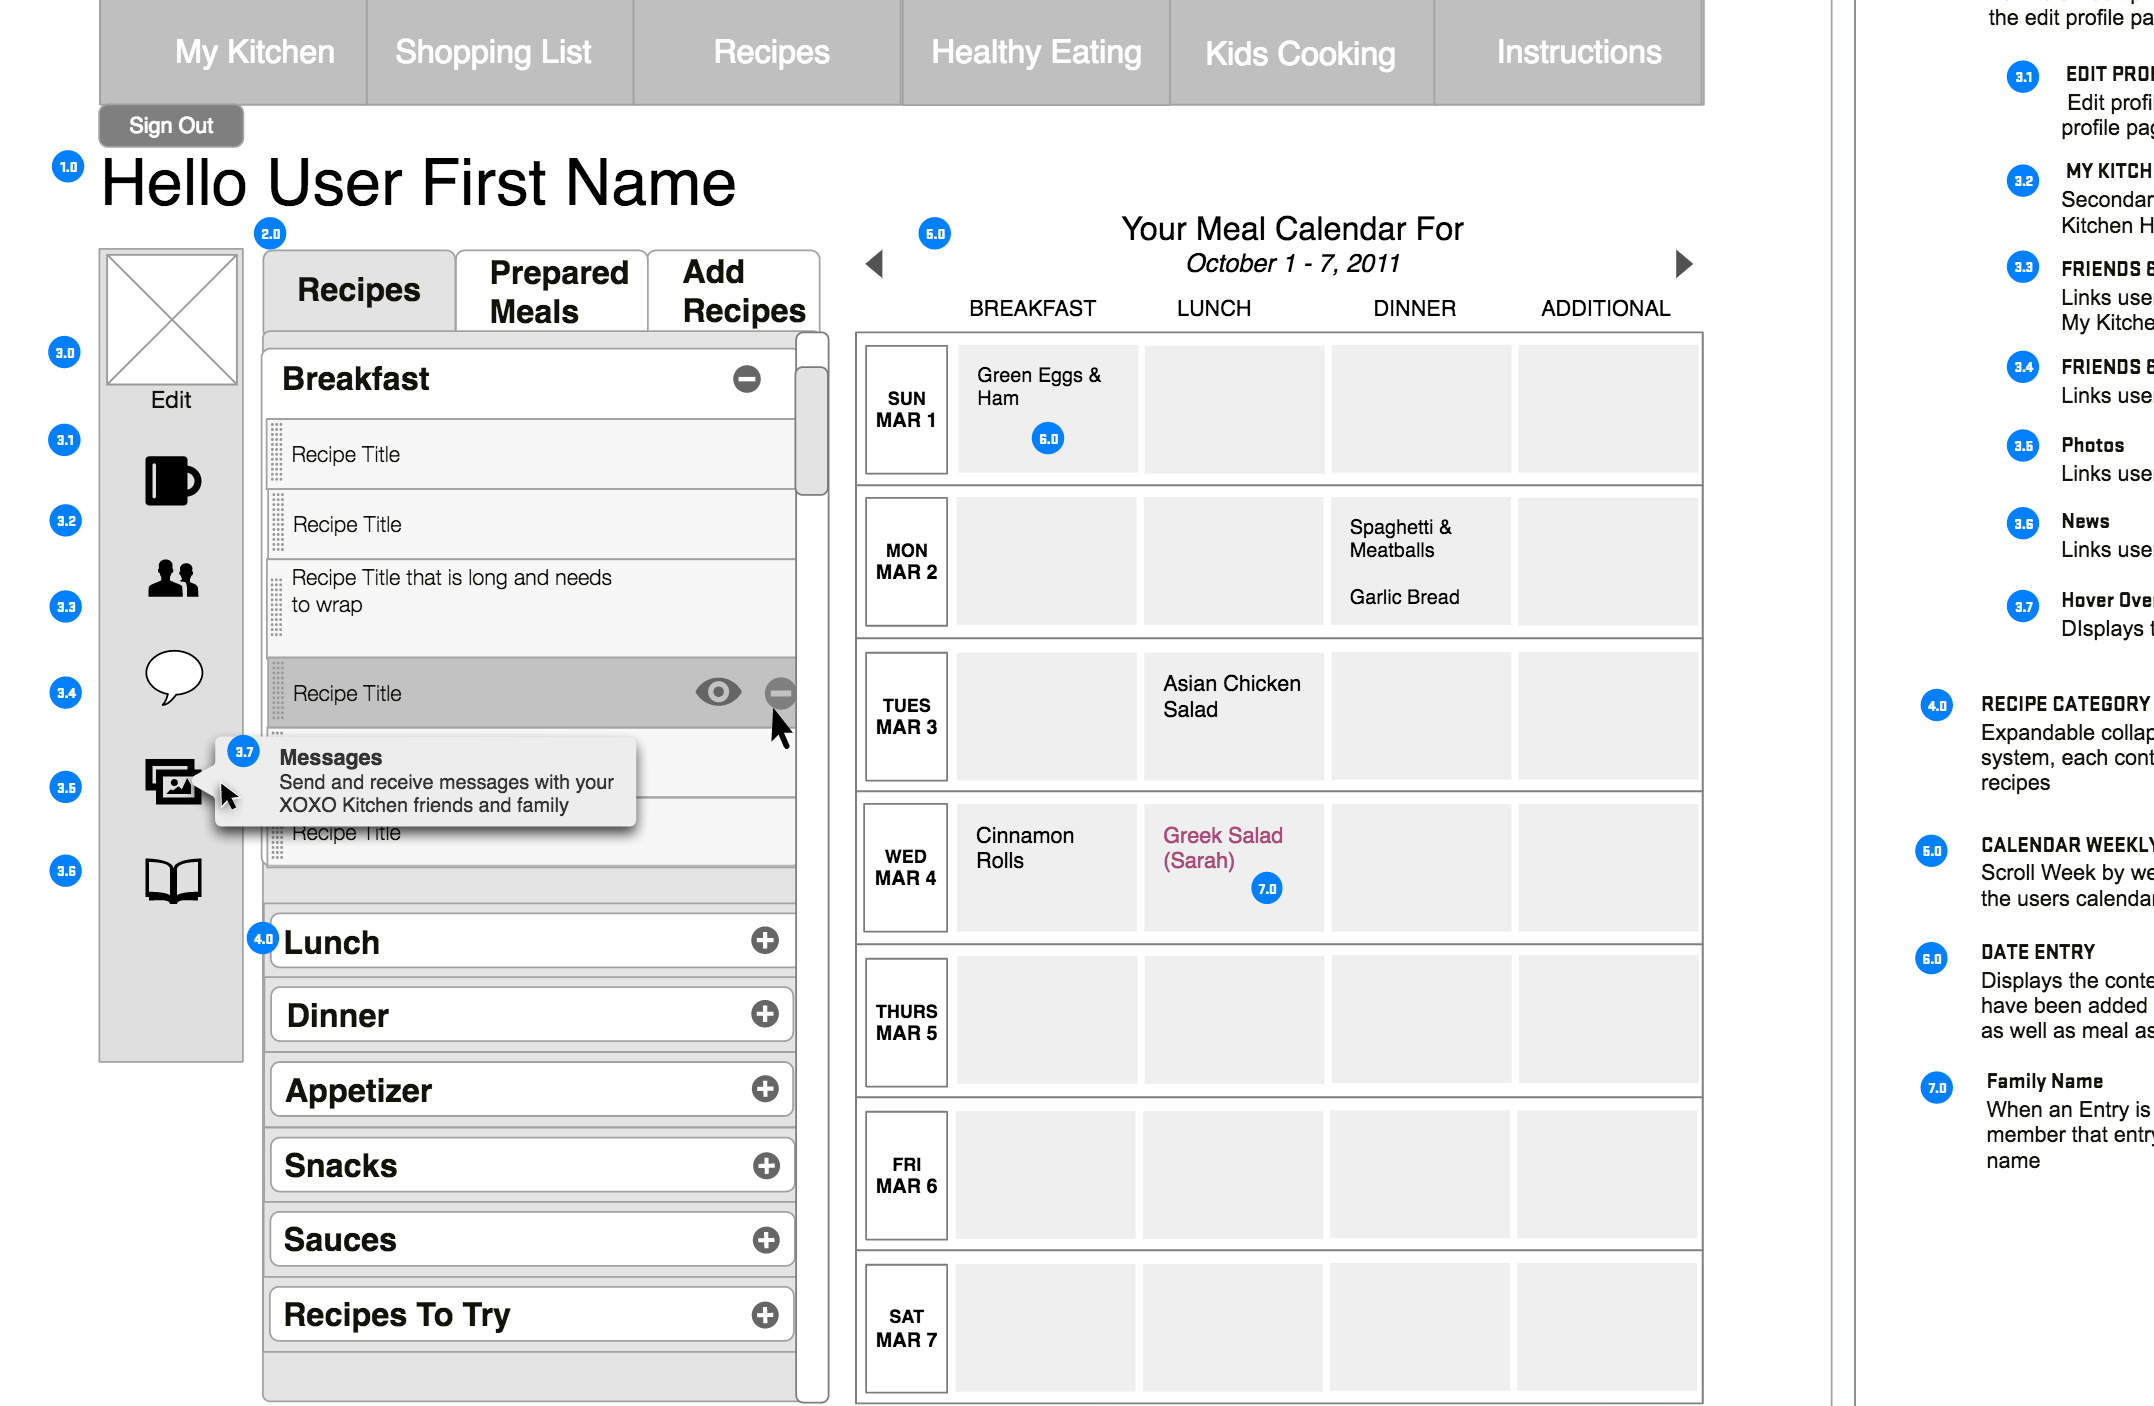Expand the Recipes To Try category
The height and width of the screenshot is (1406, 2154).
pos(765,1315)
